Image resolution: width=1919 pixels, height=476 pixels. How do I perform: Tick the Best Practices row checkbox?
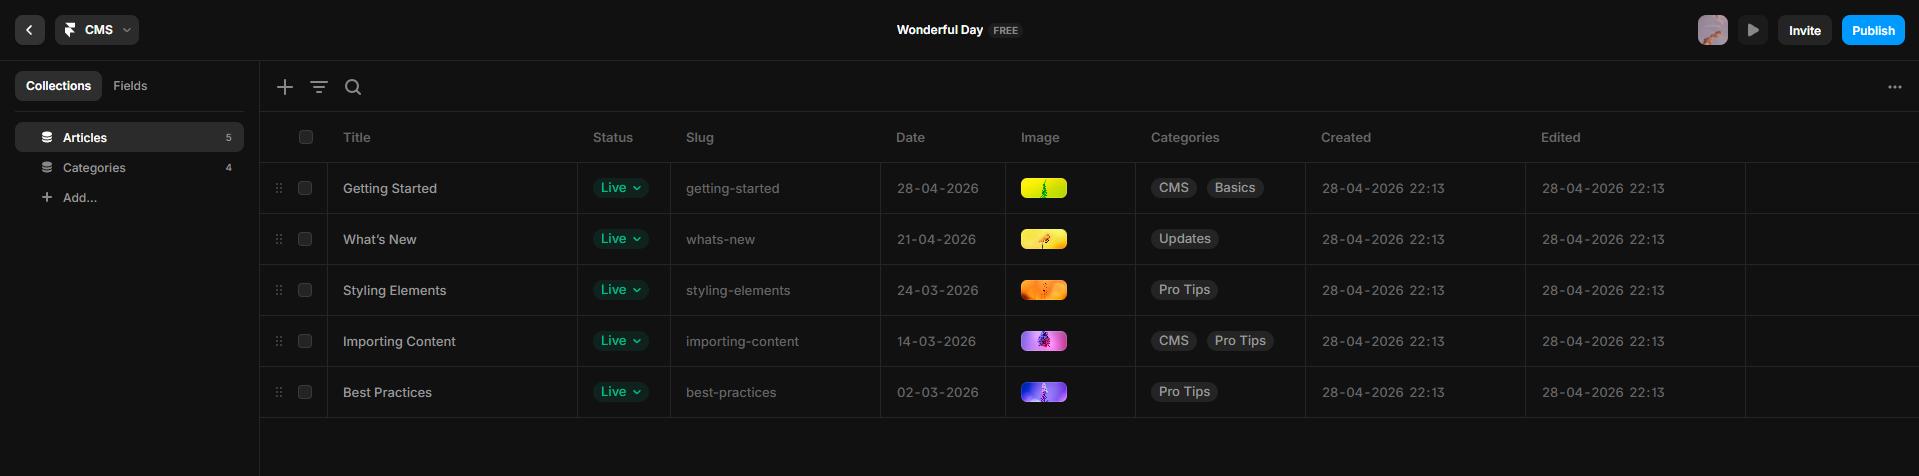tap(305, 392)
